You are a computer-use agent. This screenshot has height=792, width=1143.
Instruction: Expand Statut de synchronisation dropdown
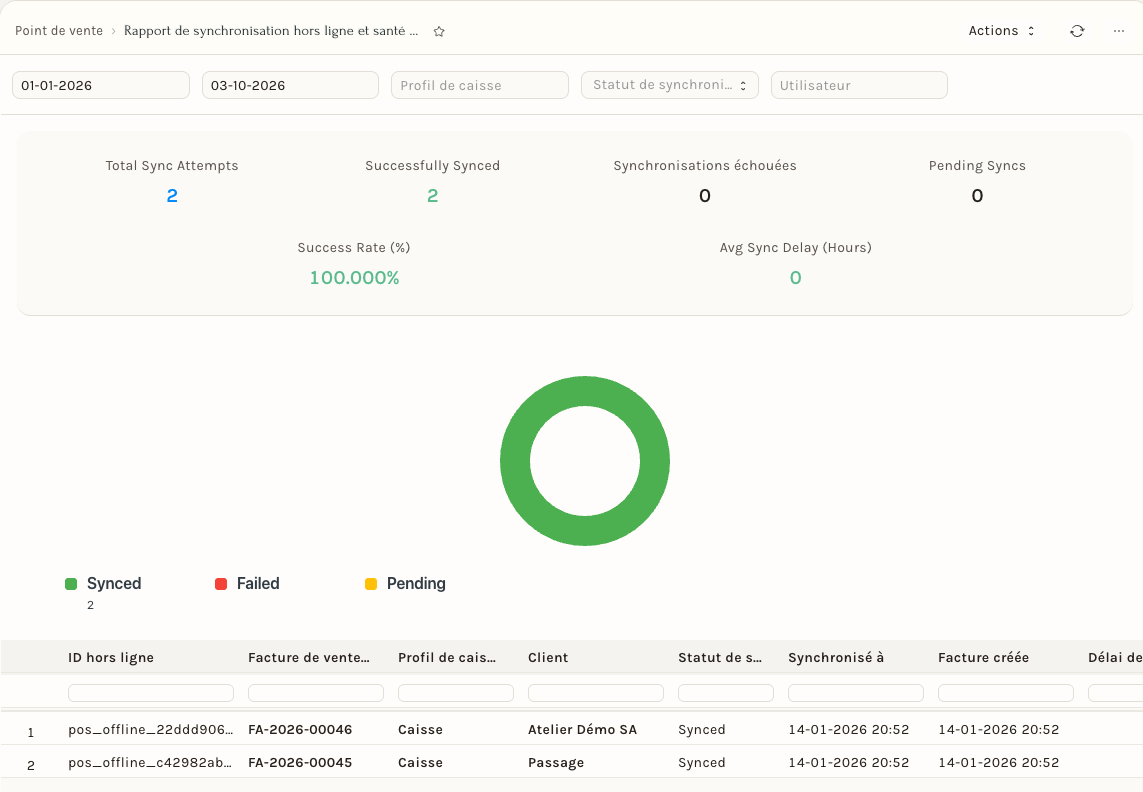pos(669,85)
